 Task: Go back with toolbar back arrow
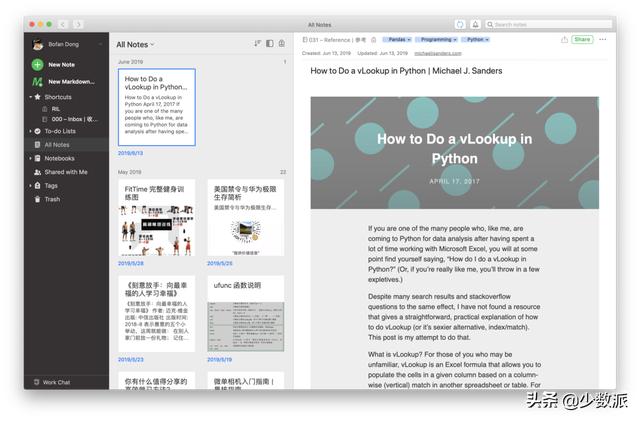click(x=63, y=25)
